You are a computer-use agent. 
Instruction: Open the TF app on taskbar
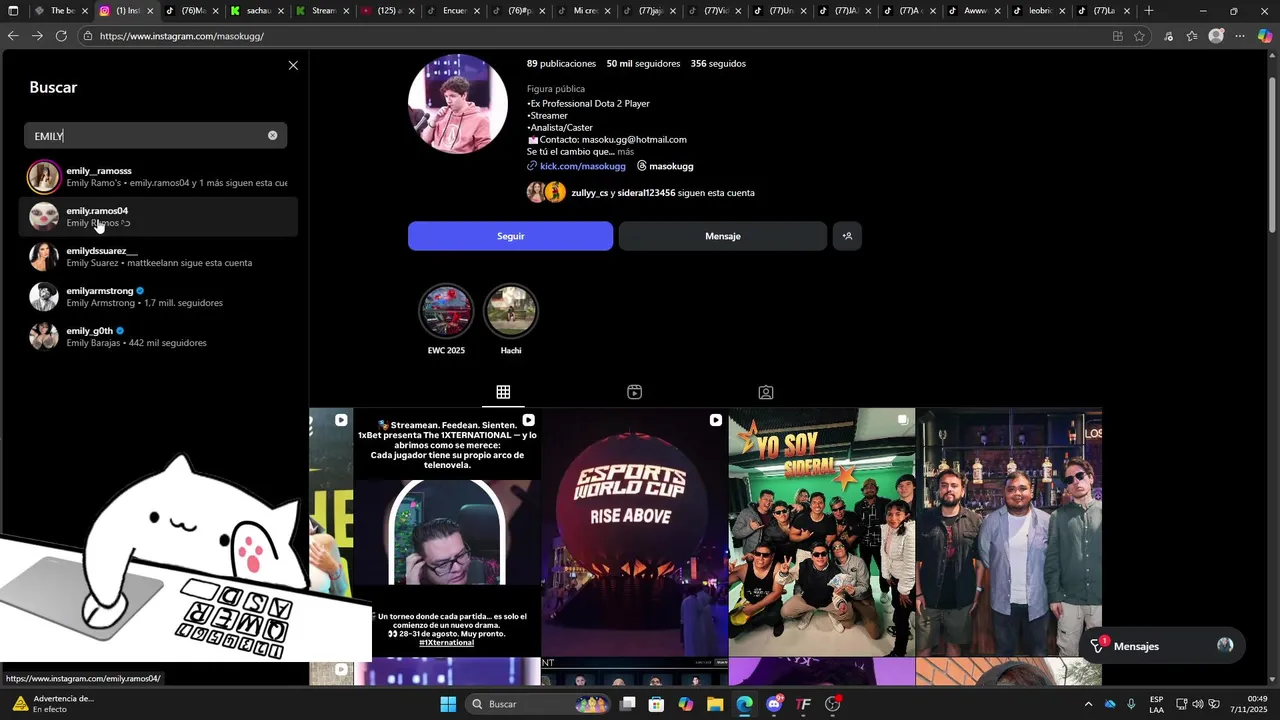coord(803,704)
